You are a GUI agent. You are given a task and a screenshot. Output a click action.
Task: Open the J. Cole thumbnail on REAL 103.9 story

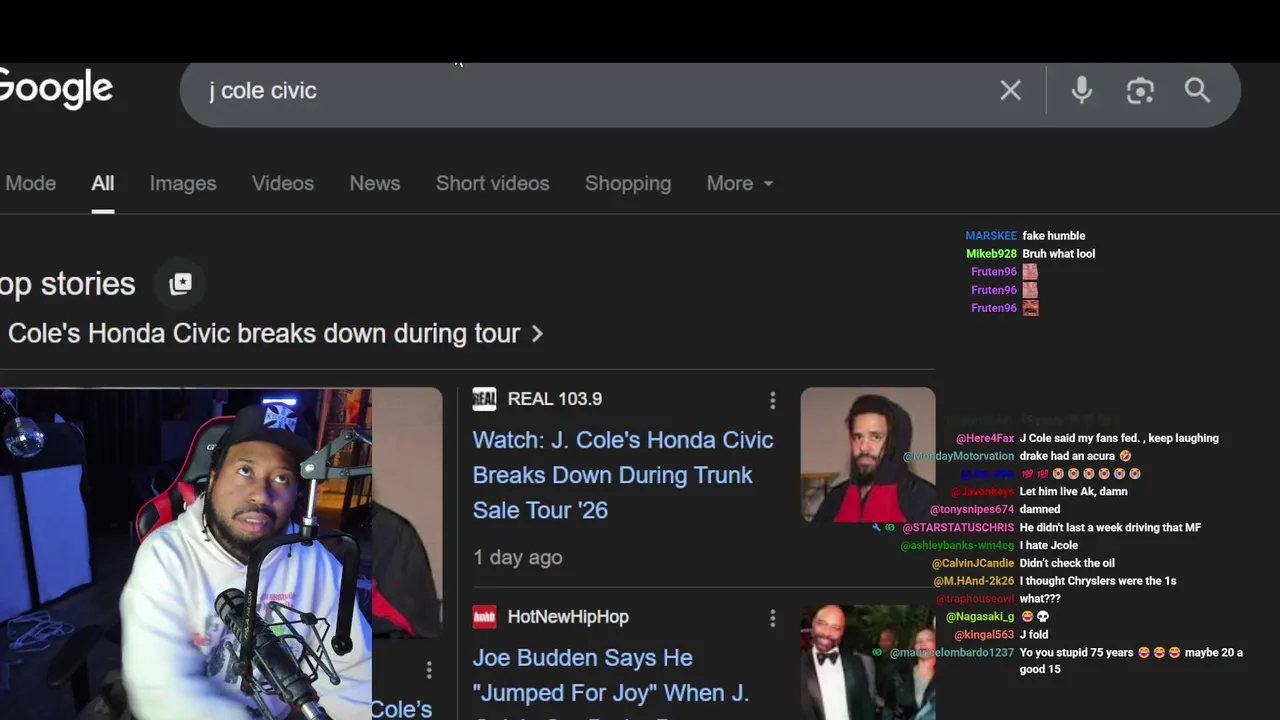[x=868, y=455]
